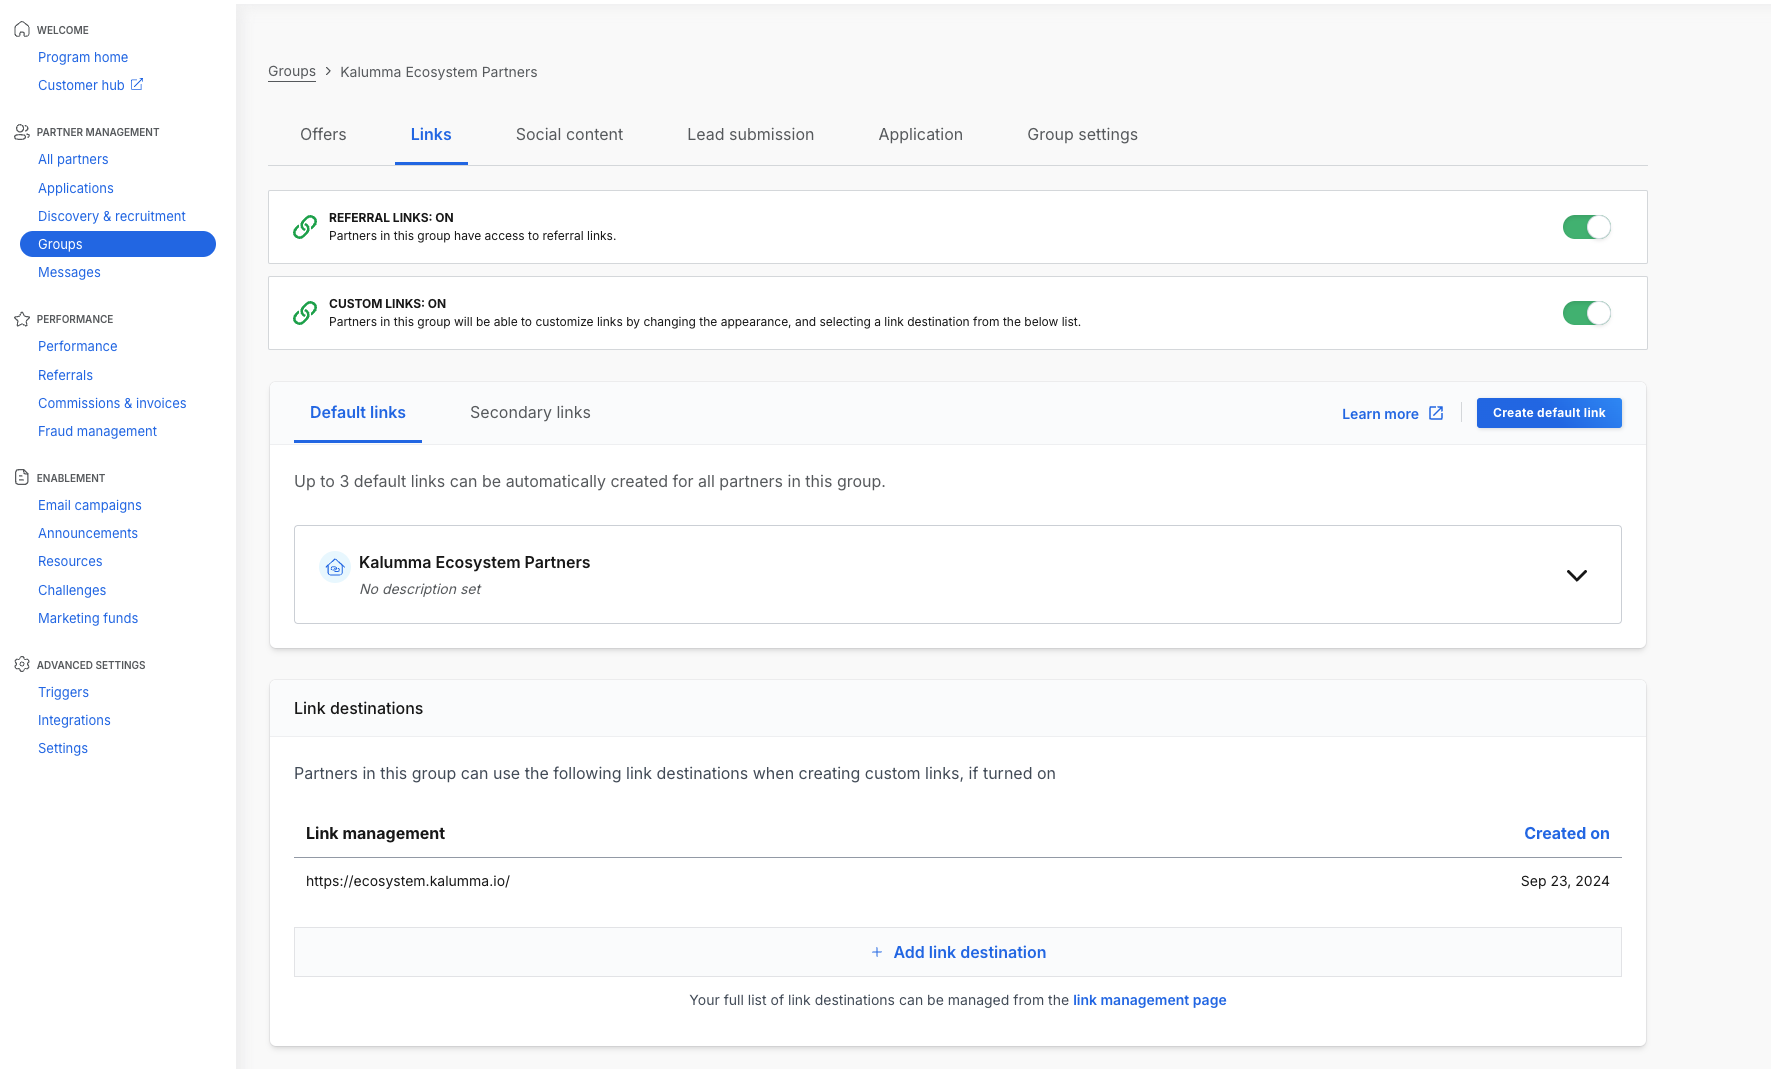The height and width of the screenshot is (1069, 1771).
Task: Click the Learn more external link icon
Action: [x=1436, y=413]
